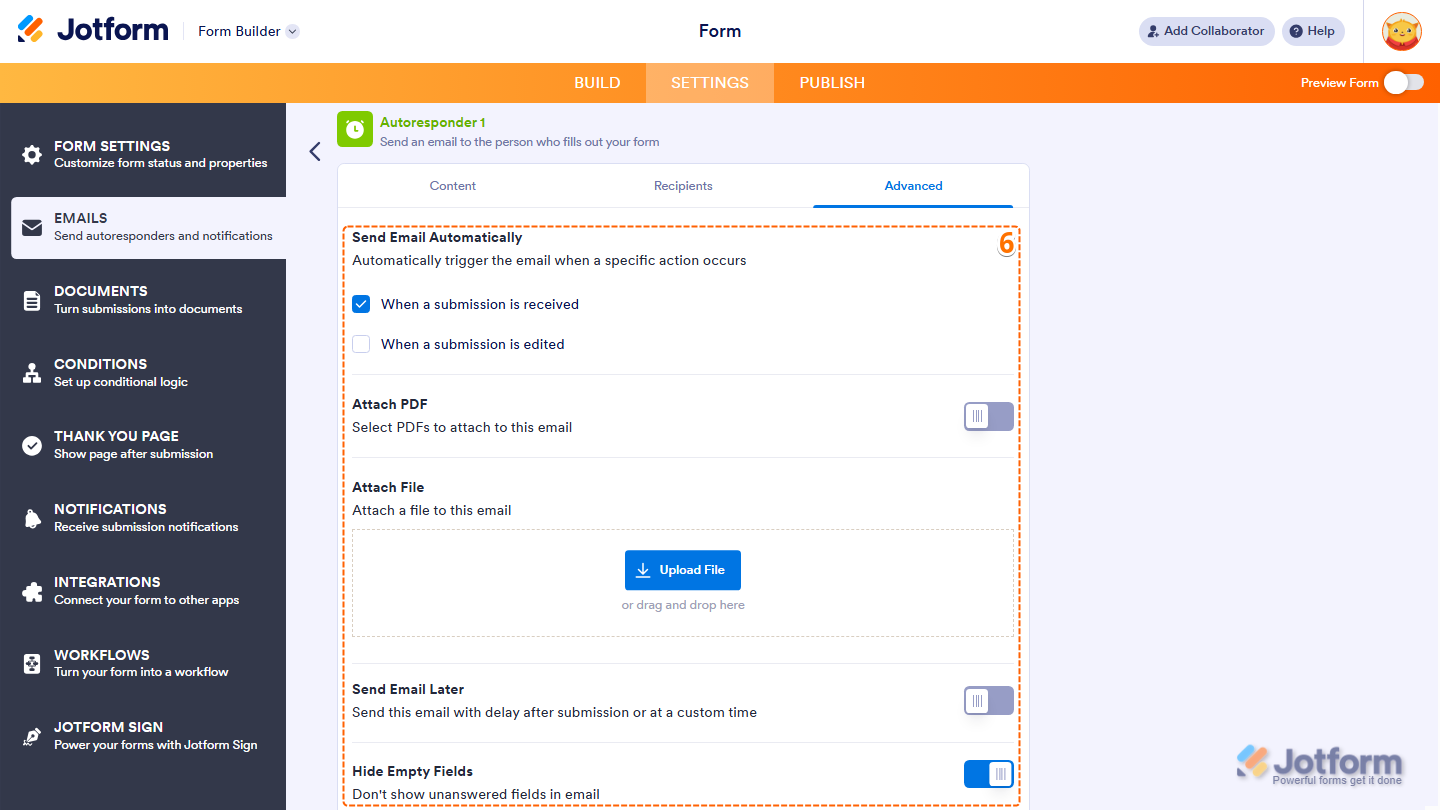1440x810 pixels.
Task: Disable the Hide Empty Fields toggle
Action: click(988, 773)
